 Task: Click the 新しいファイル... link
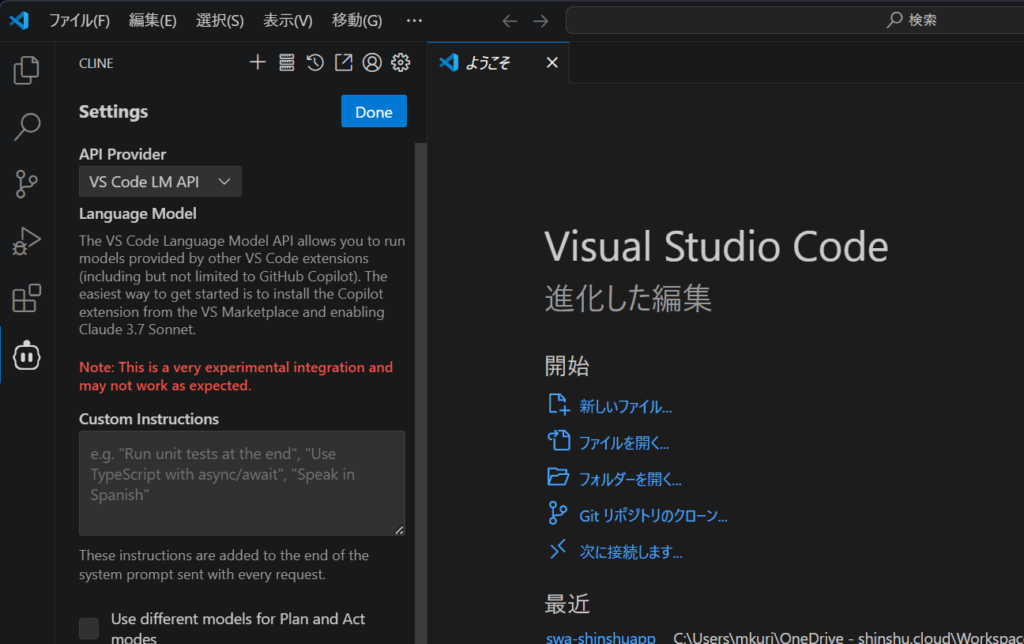click(x=625, y=407)
